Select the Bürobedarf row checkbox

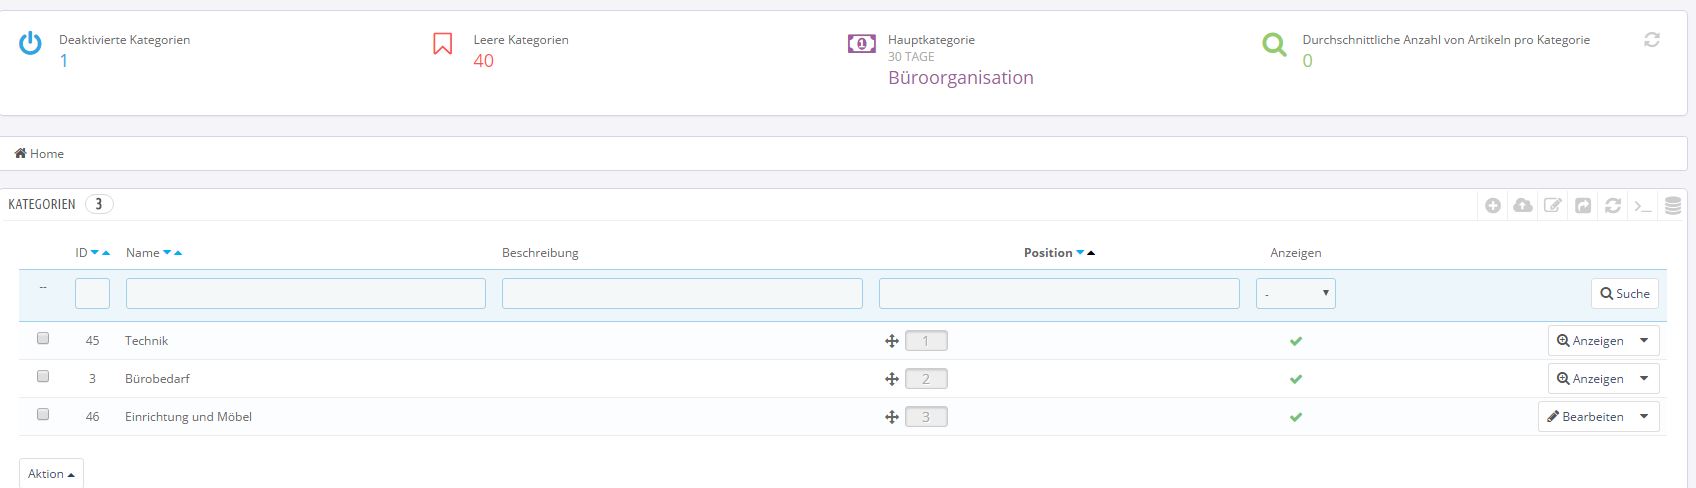coord(43,376)
